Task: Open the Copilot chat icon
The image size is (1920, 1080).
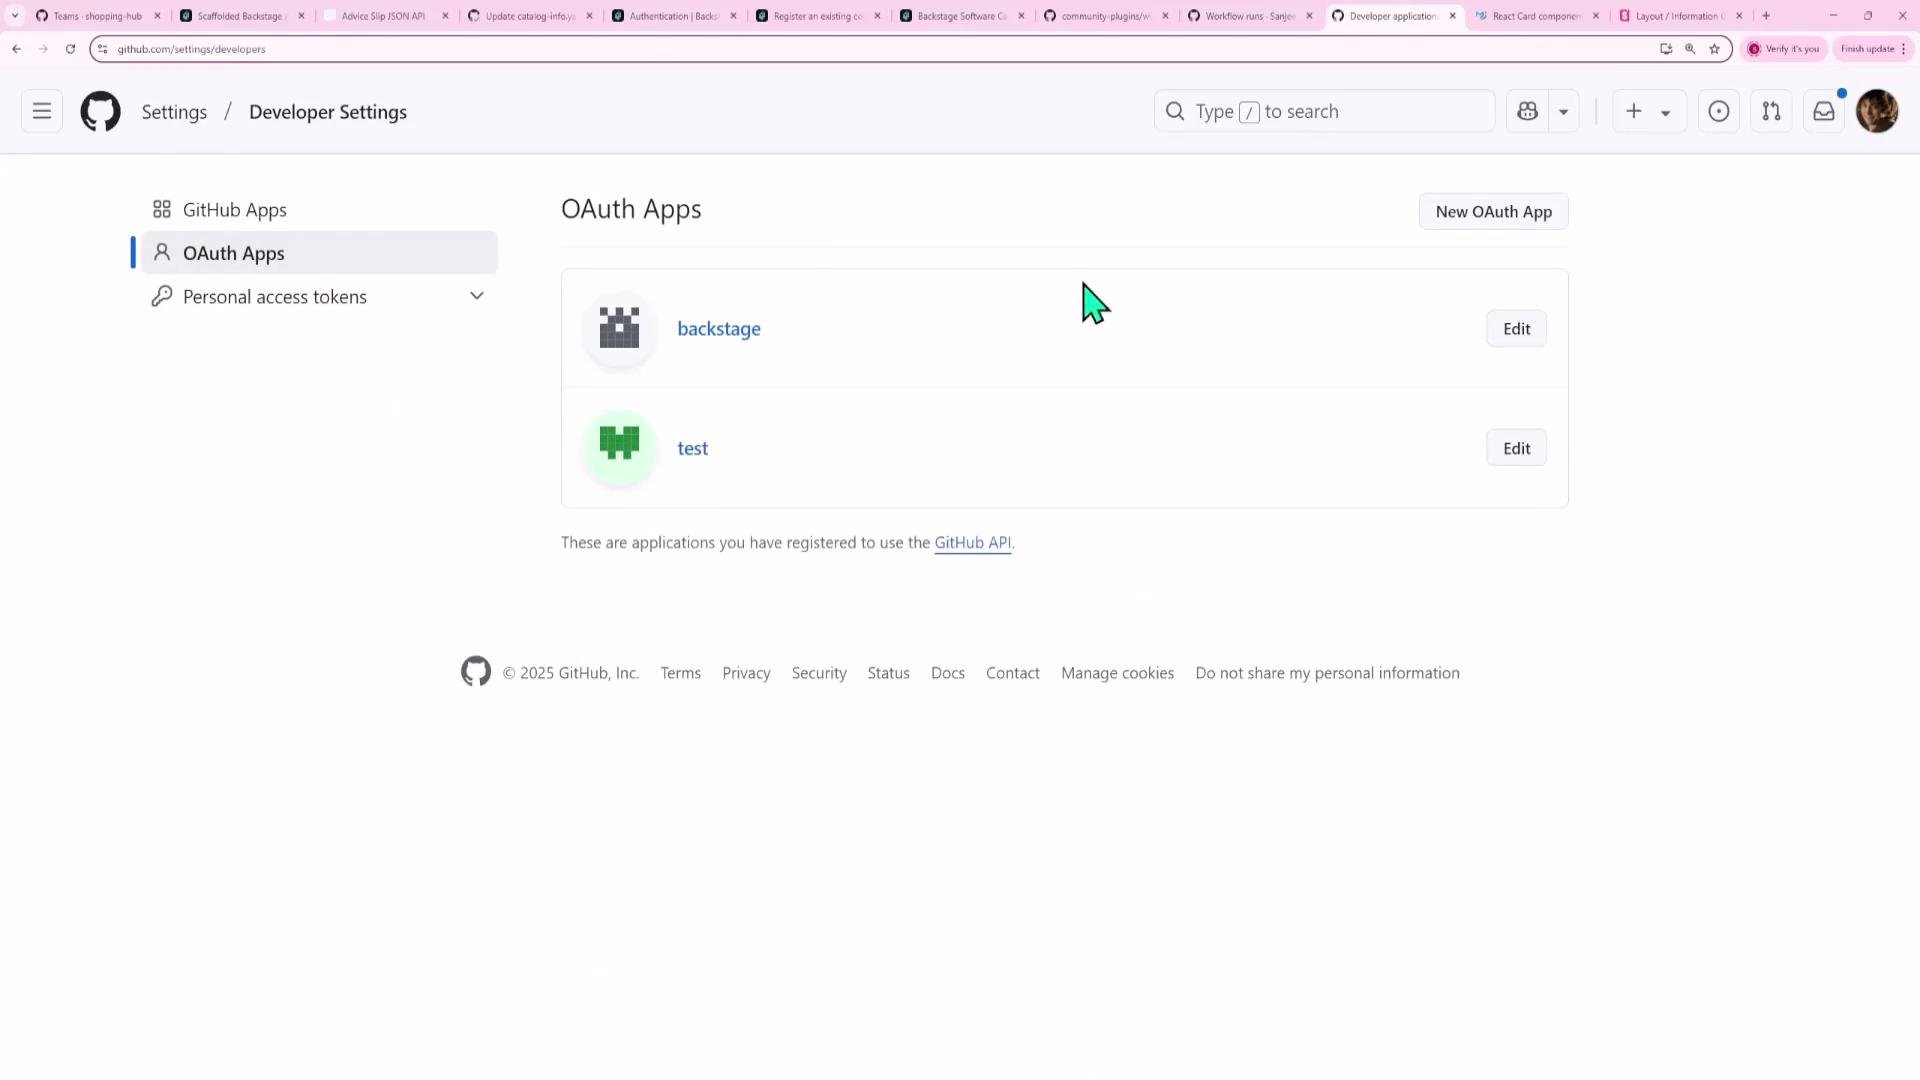Action: point(1527,111)
